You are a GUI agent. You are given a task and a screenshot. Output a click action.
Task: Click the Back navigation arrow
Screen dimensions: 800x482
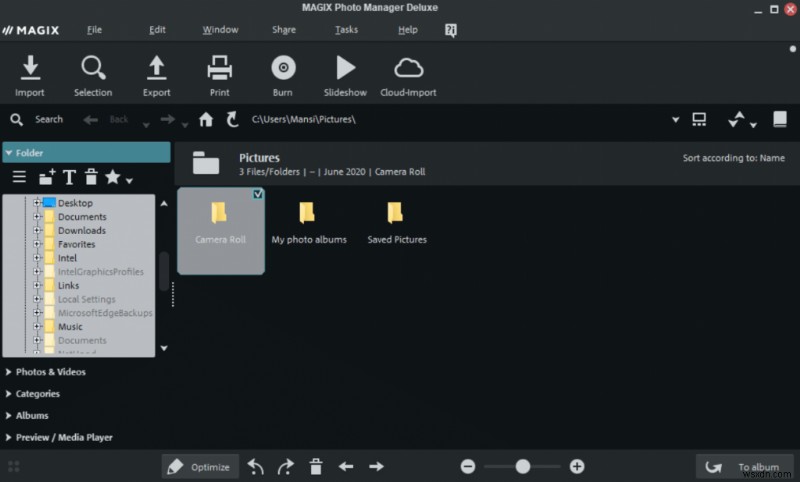pyautogui.click(x=91, y=120)
